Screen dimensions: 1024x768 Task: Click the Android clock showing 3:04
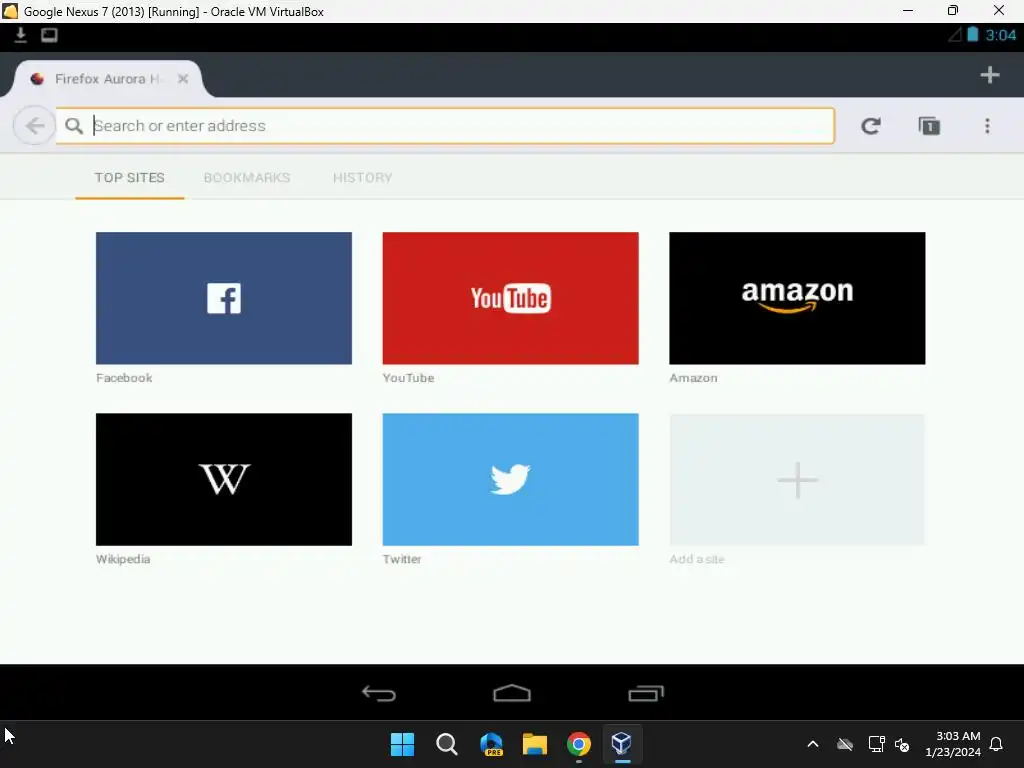(x=1000, y=35)
